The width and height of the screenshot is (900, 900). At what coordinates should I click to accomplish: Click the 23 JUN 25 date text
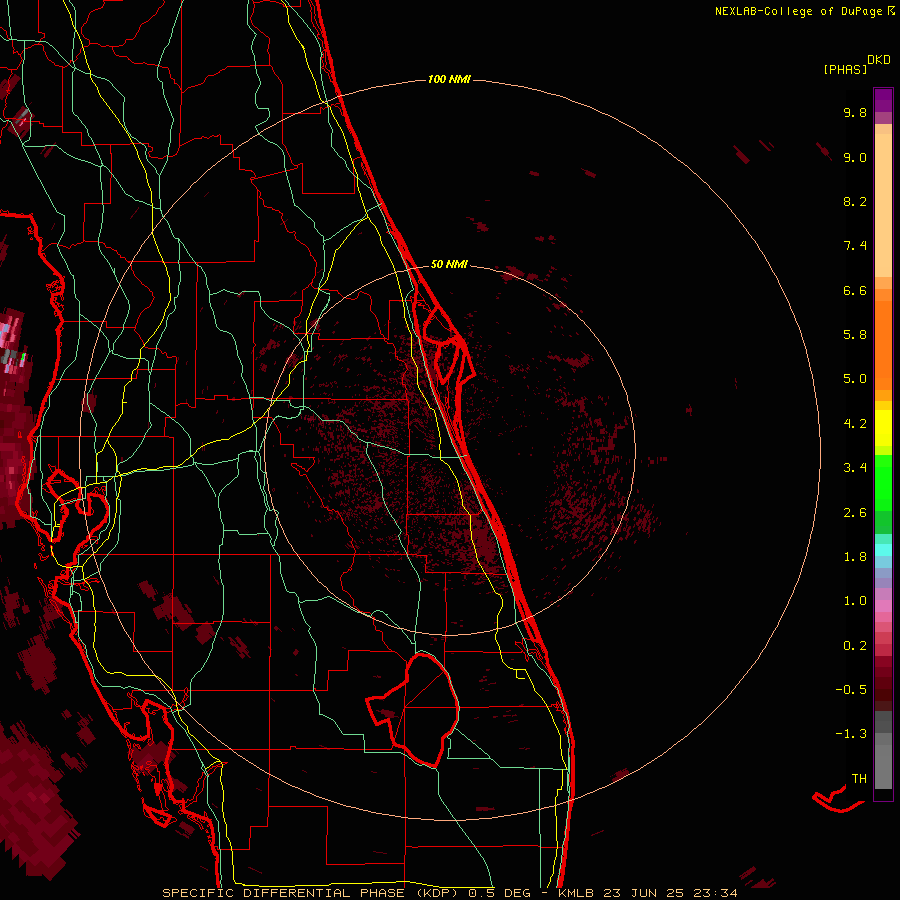(644, 893)
